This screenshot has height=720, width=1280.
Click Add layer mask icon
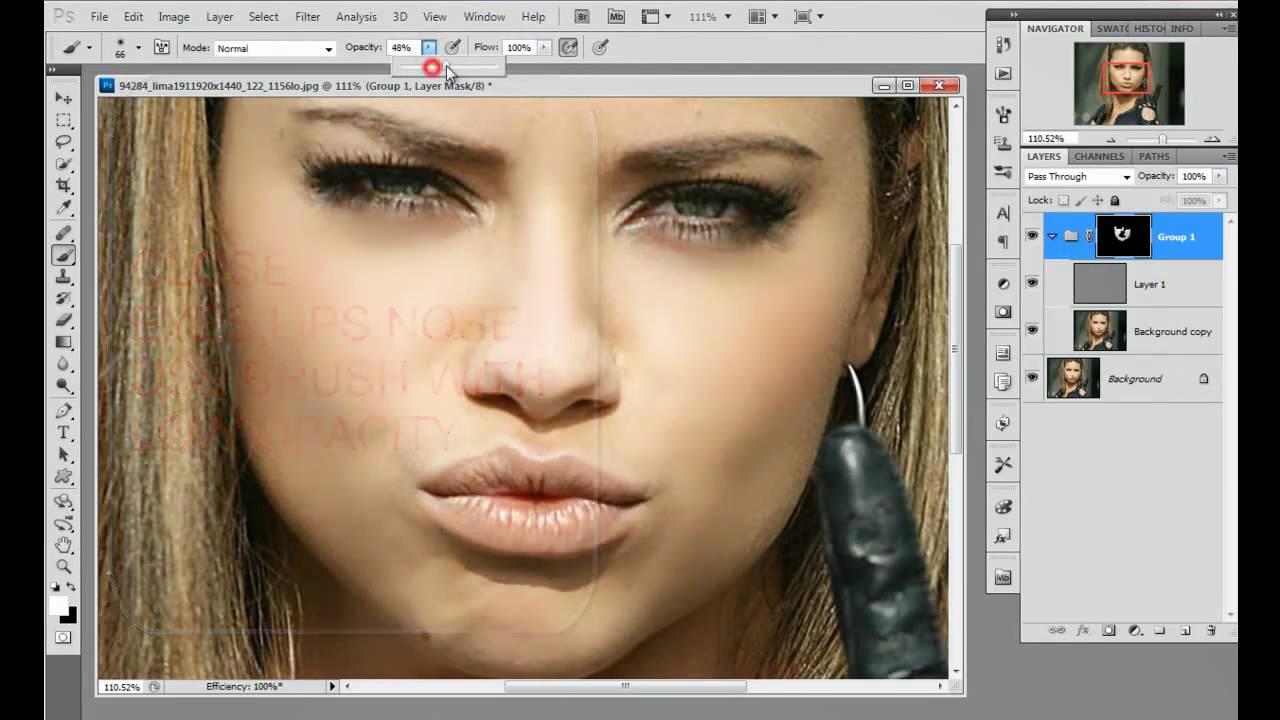(1109, 631)
